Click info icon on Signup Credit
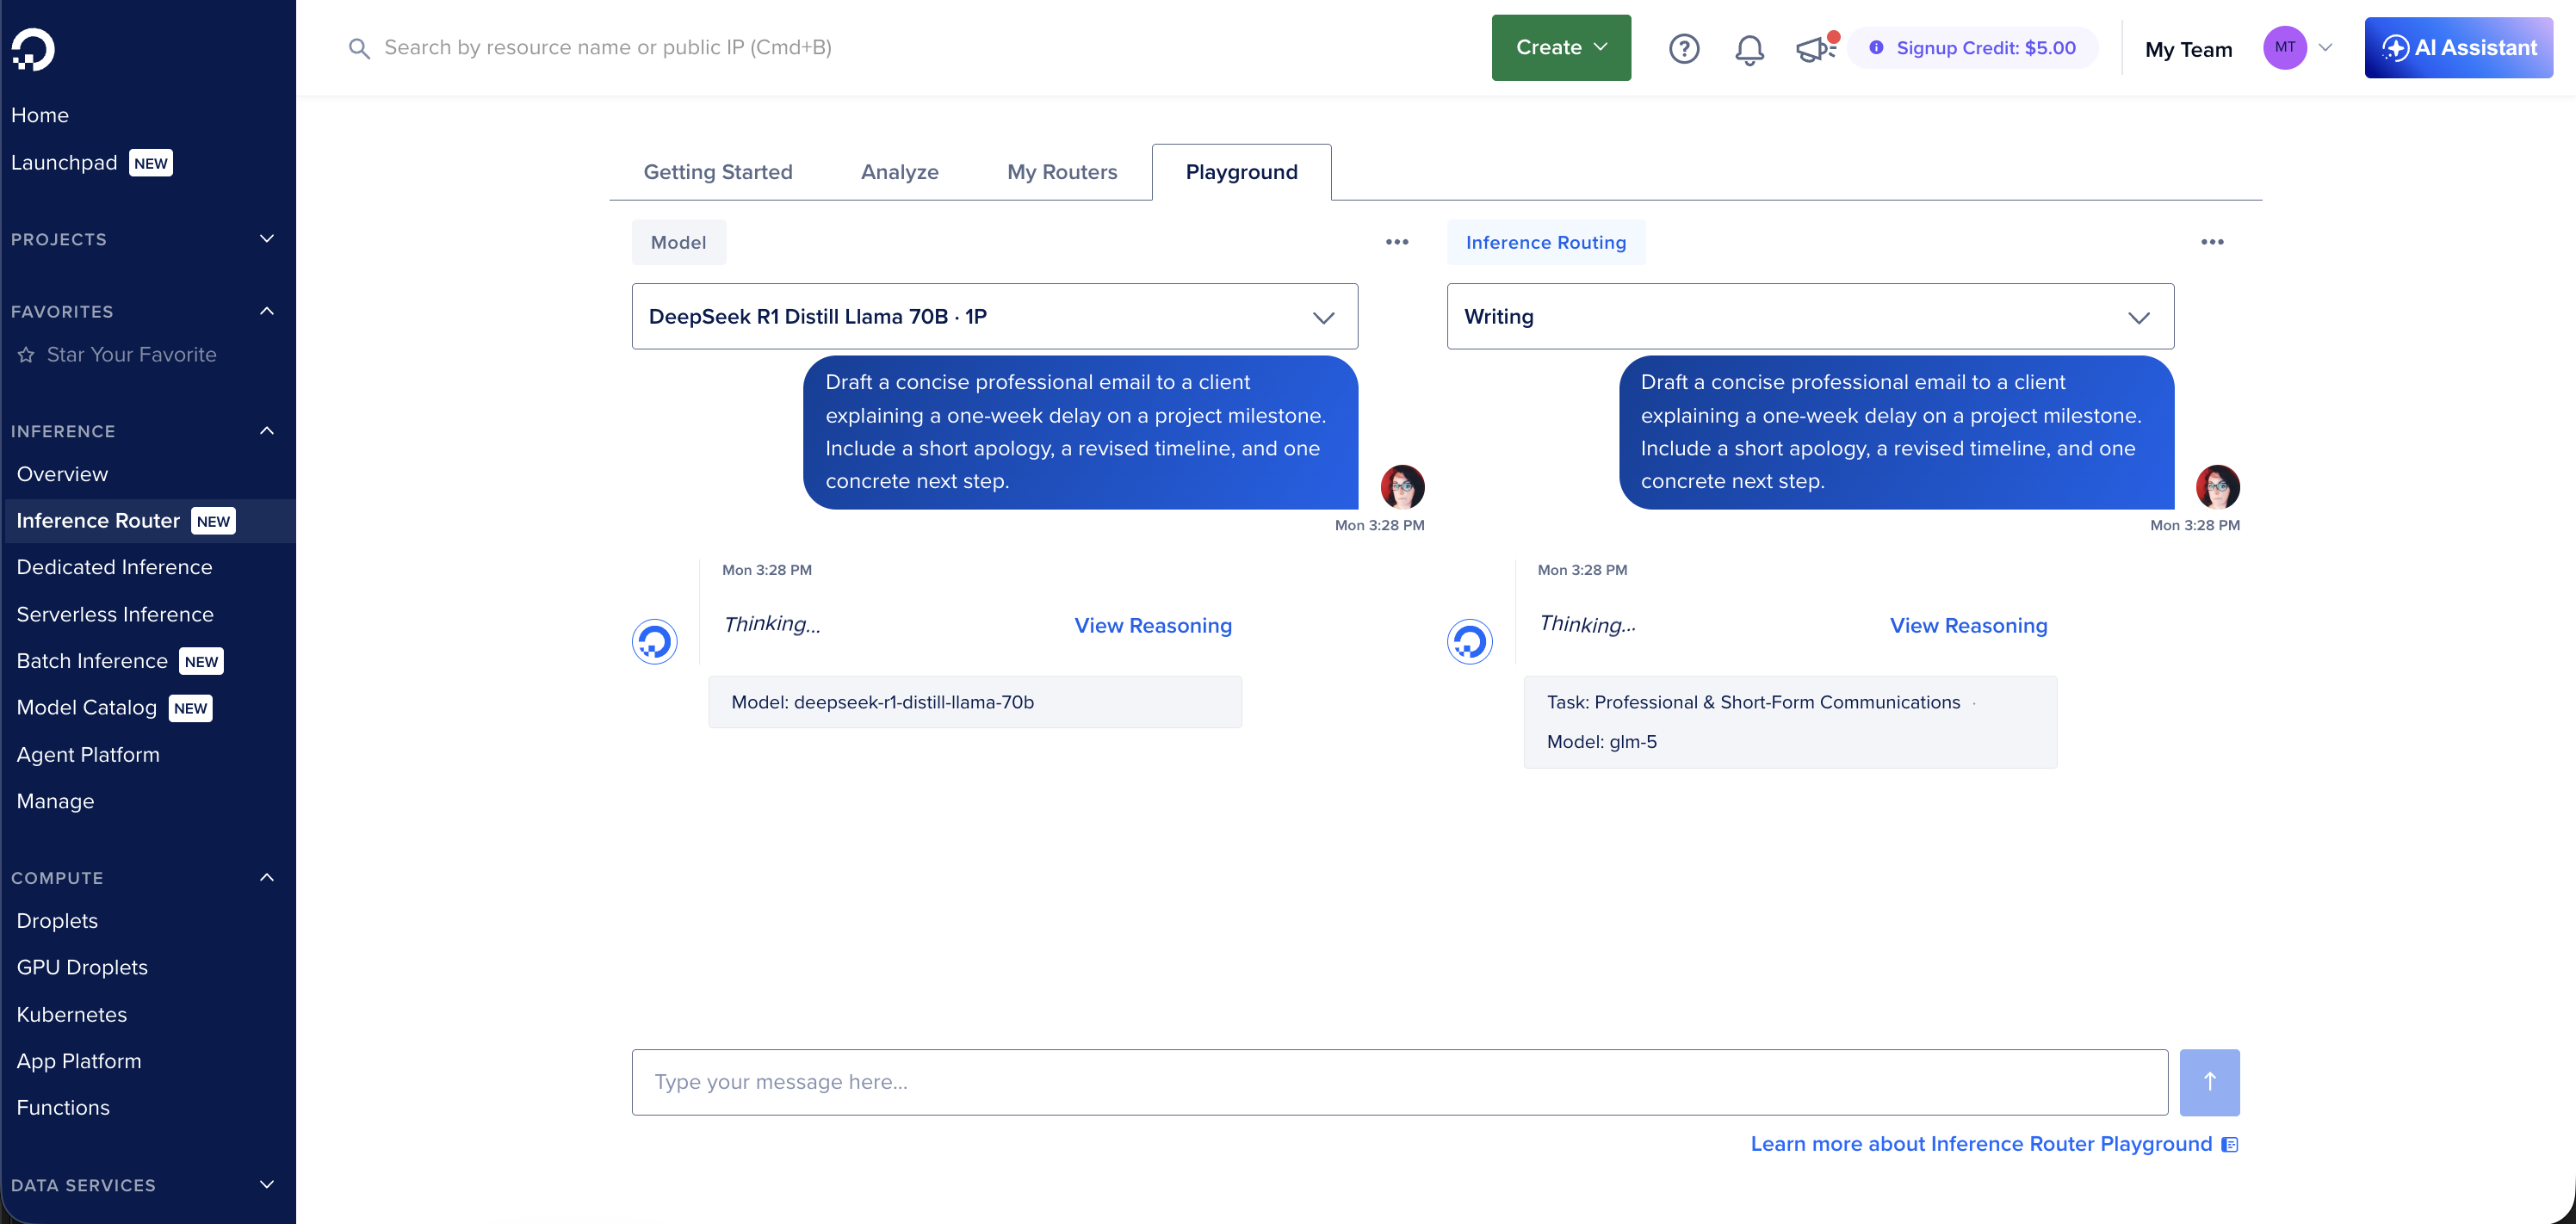 pyautogui.click(x=1876, y=48)
